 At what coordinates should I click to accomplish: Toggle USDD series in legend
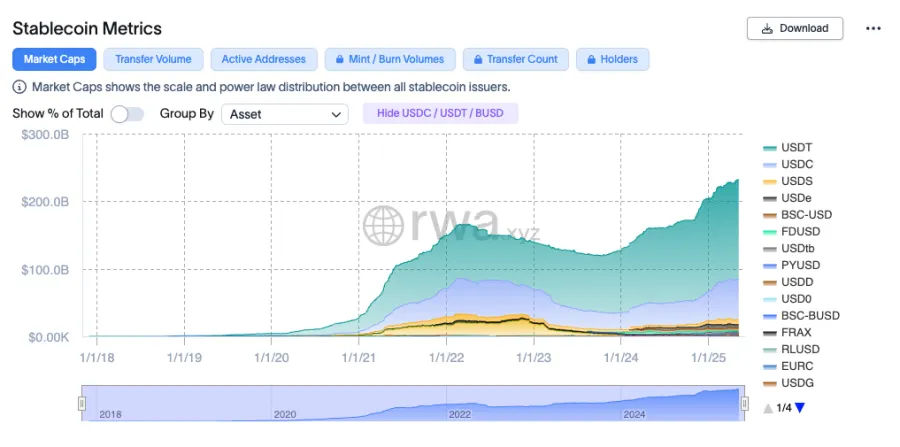788,282
